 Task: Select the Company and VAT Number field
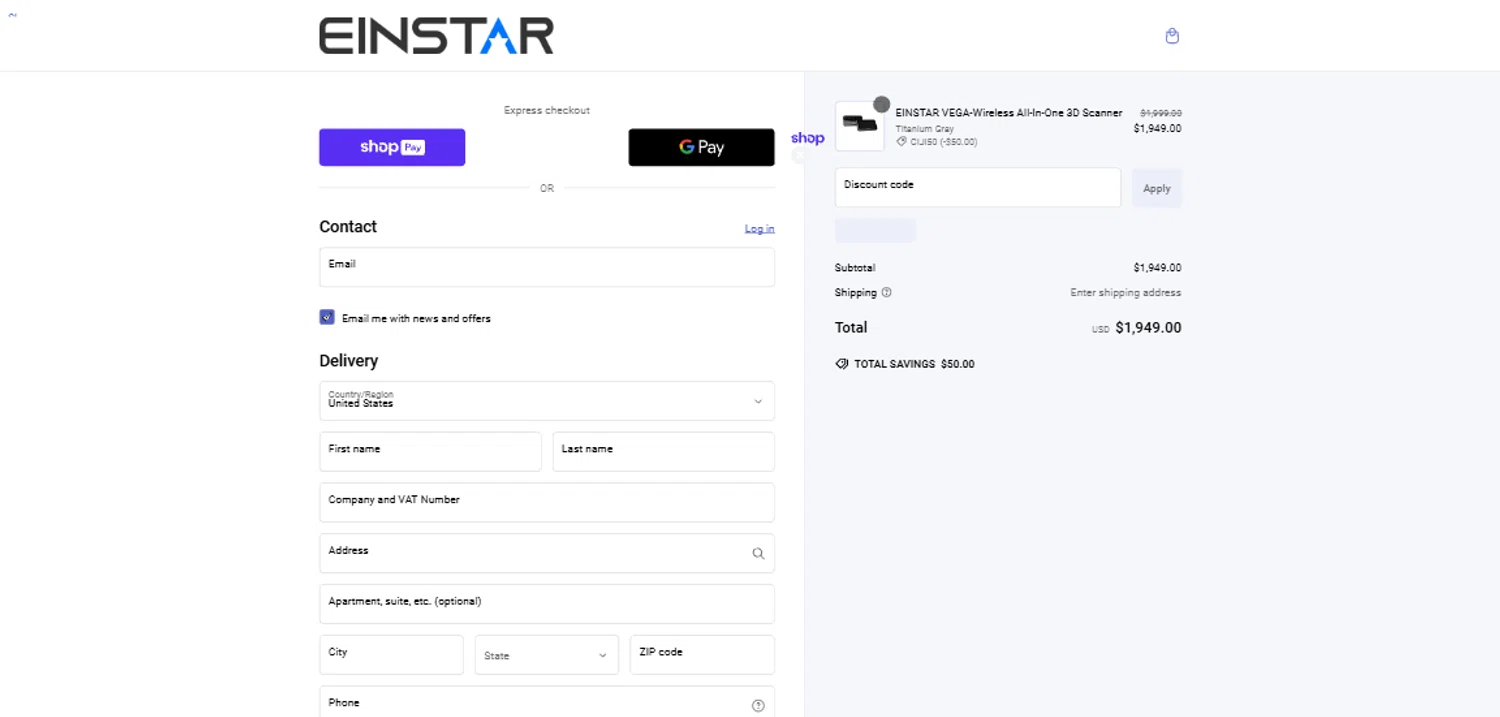[x=547, y=502]
